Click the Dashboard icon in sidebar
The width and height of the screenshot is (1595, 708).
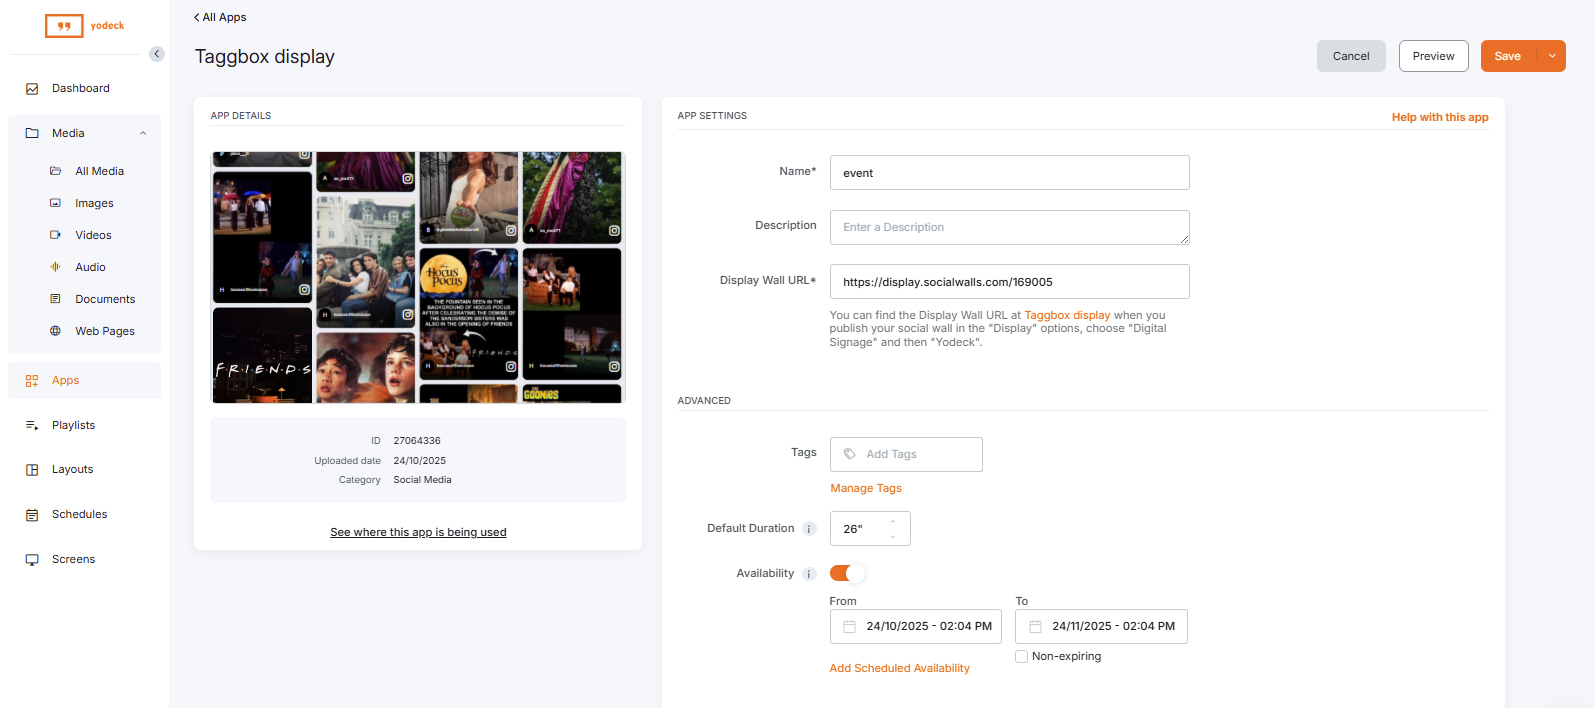[32, 89]
